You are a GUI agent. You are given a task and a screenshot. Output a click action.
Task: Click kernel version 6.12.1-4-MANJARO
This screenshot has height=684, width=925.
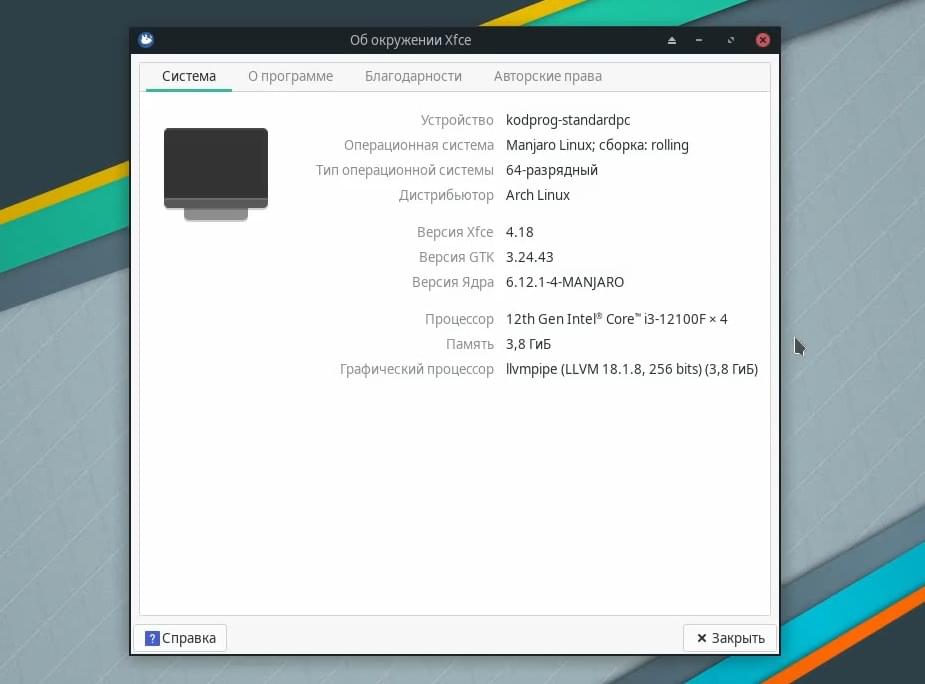tap(565, 282)
